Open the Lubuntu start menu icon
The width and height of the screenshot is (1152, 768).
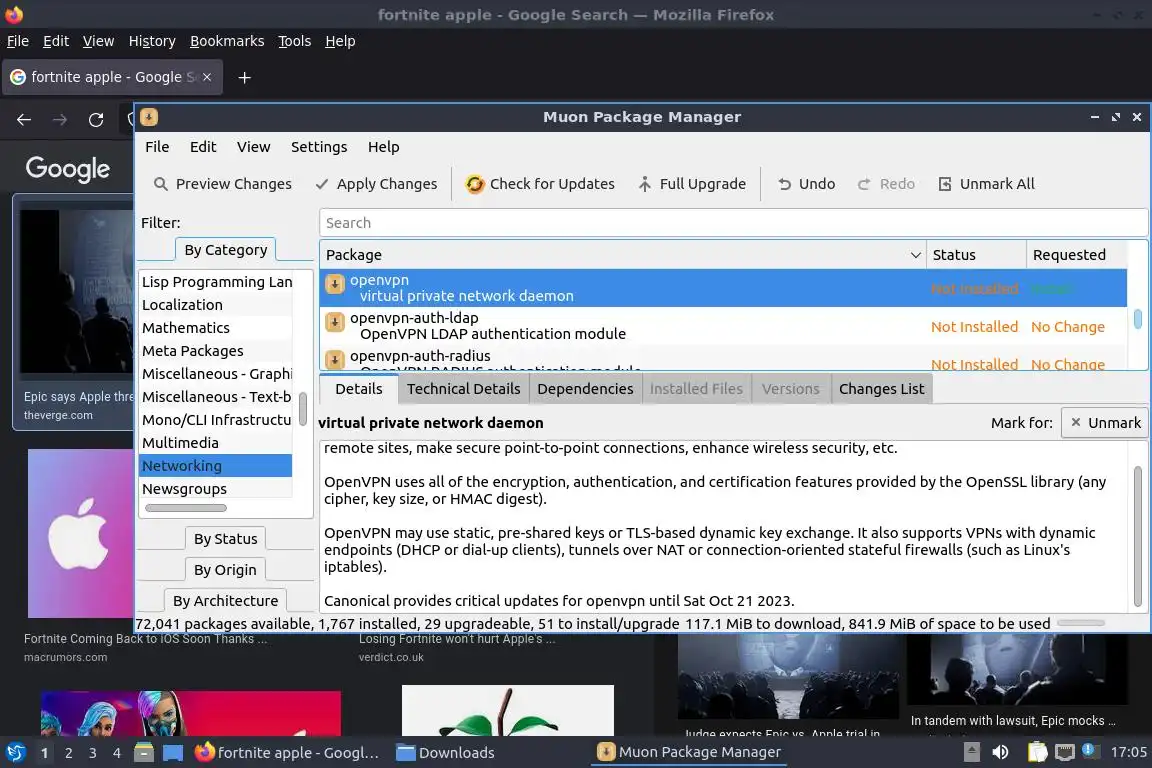click(x=15, y=753)
